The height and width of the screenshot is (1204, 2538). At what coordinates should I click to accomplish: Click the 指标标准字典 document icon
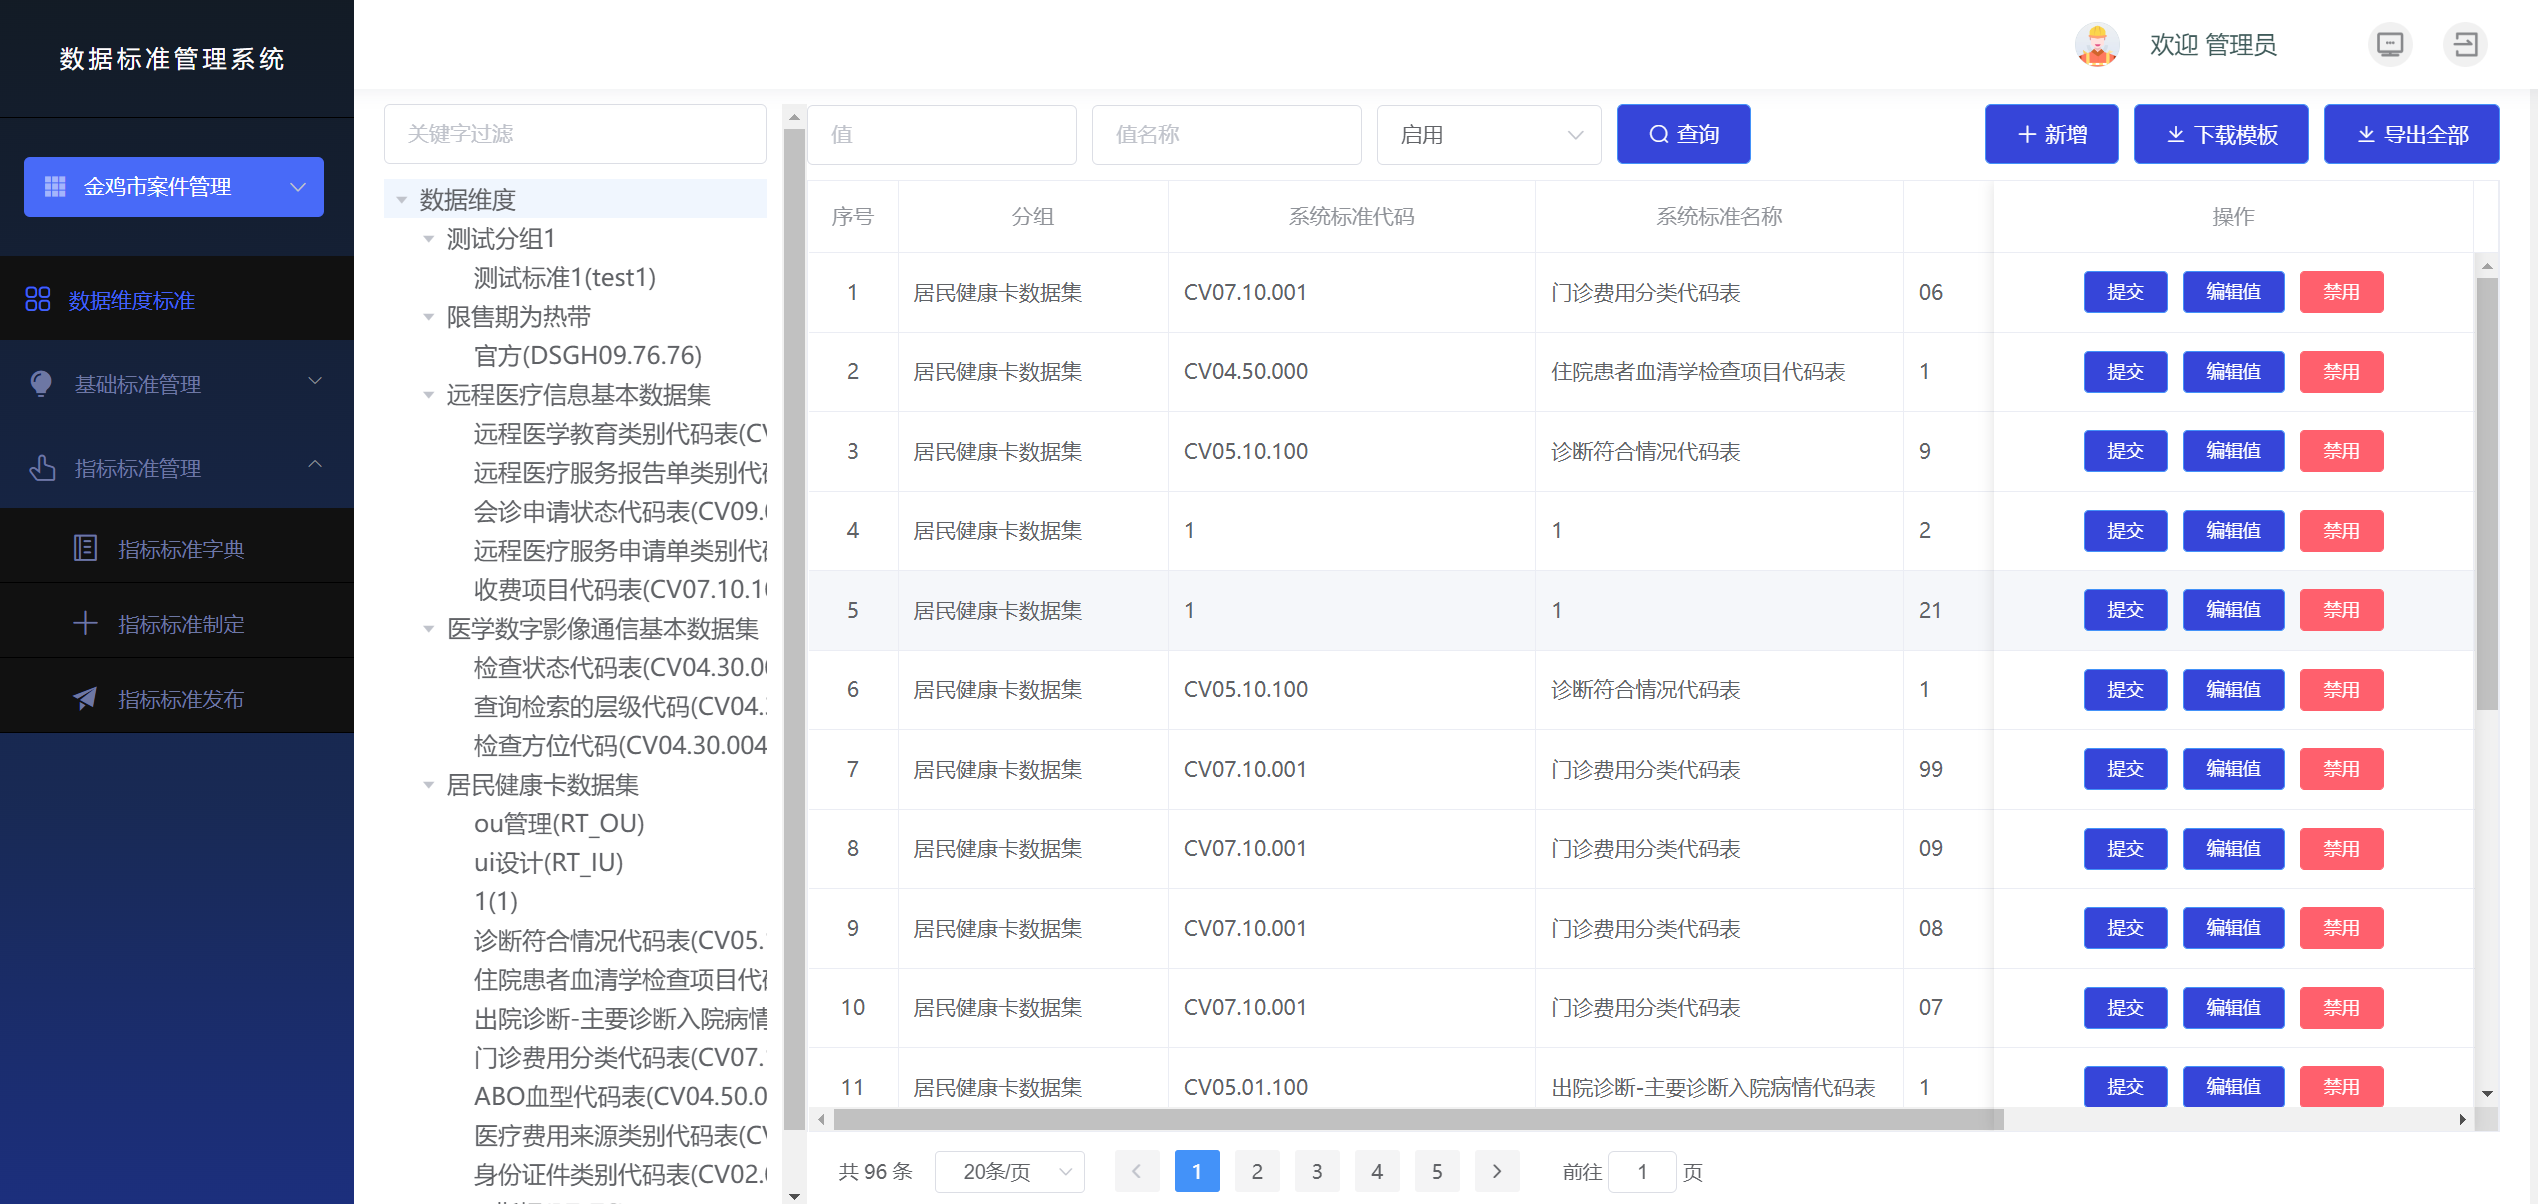coord(86,548)
